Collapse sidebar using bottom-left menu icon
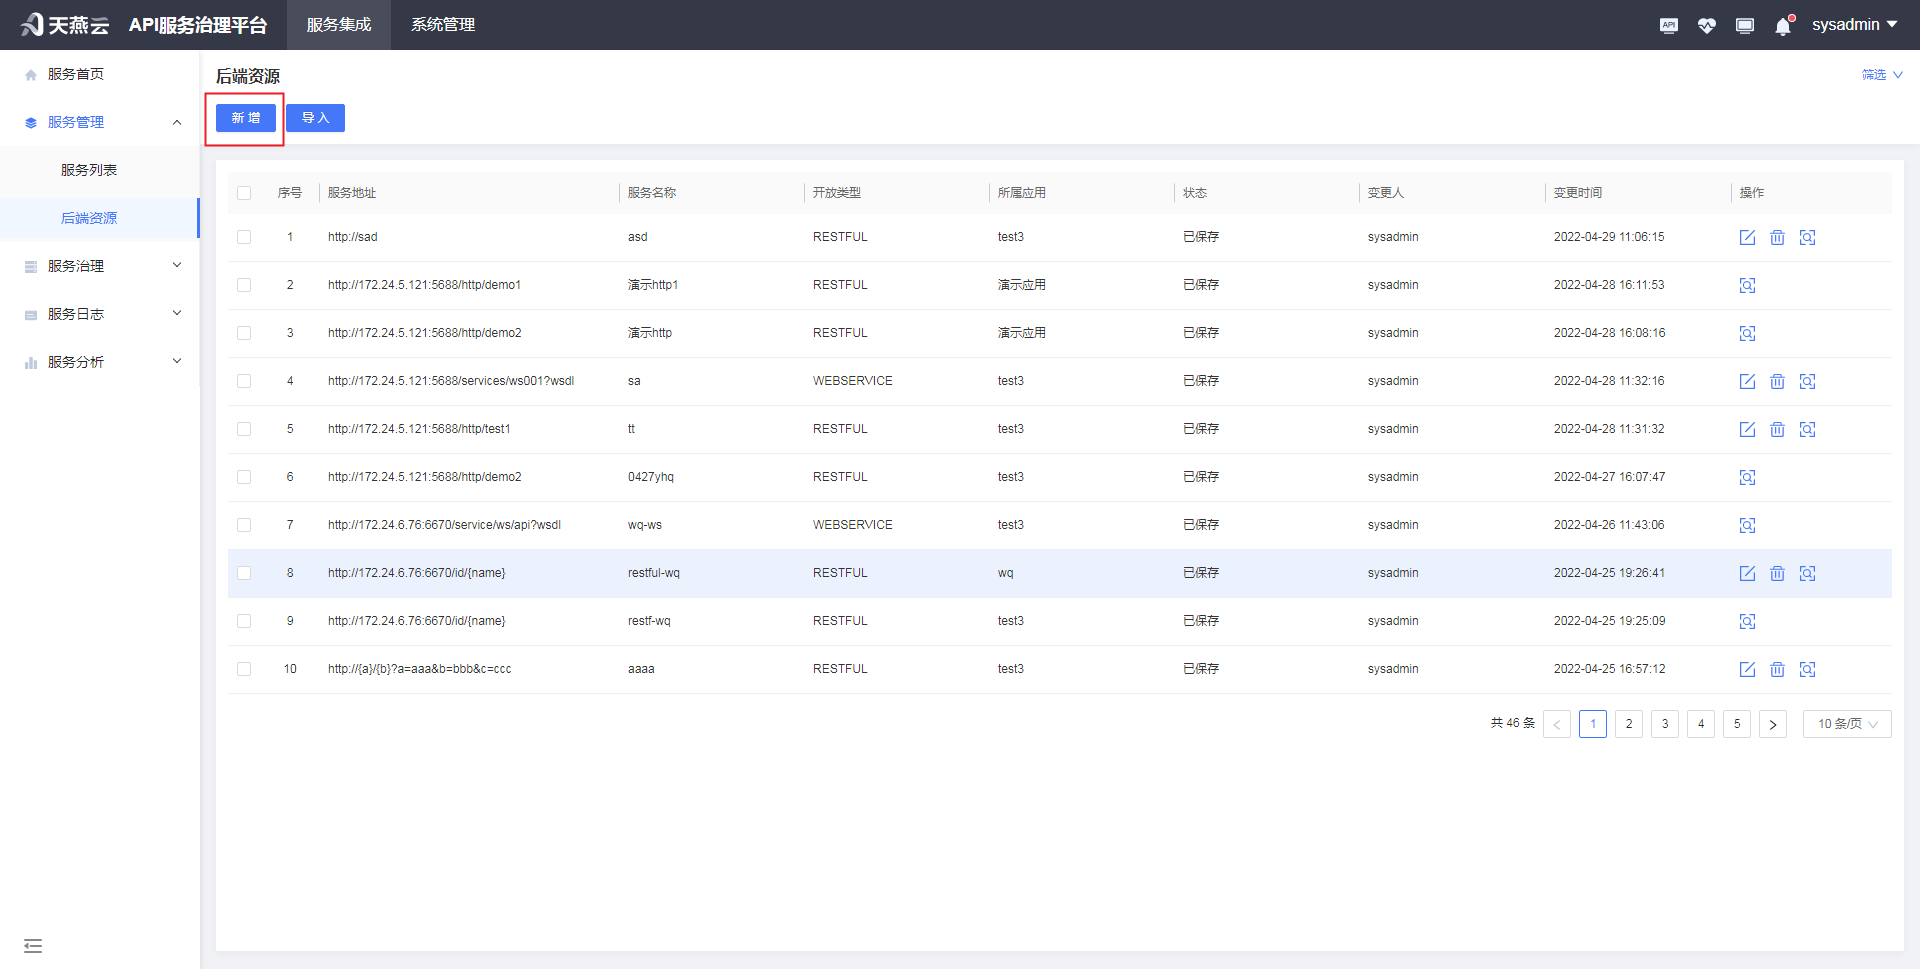1920x969 pixels. point(33,946)
